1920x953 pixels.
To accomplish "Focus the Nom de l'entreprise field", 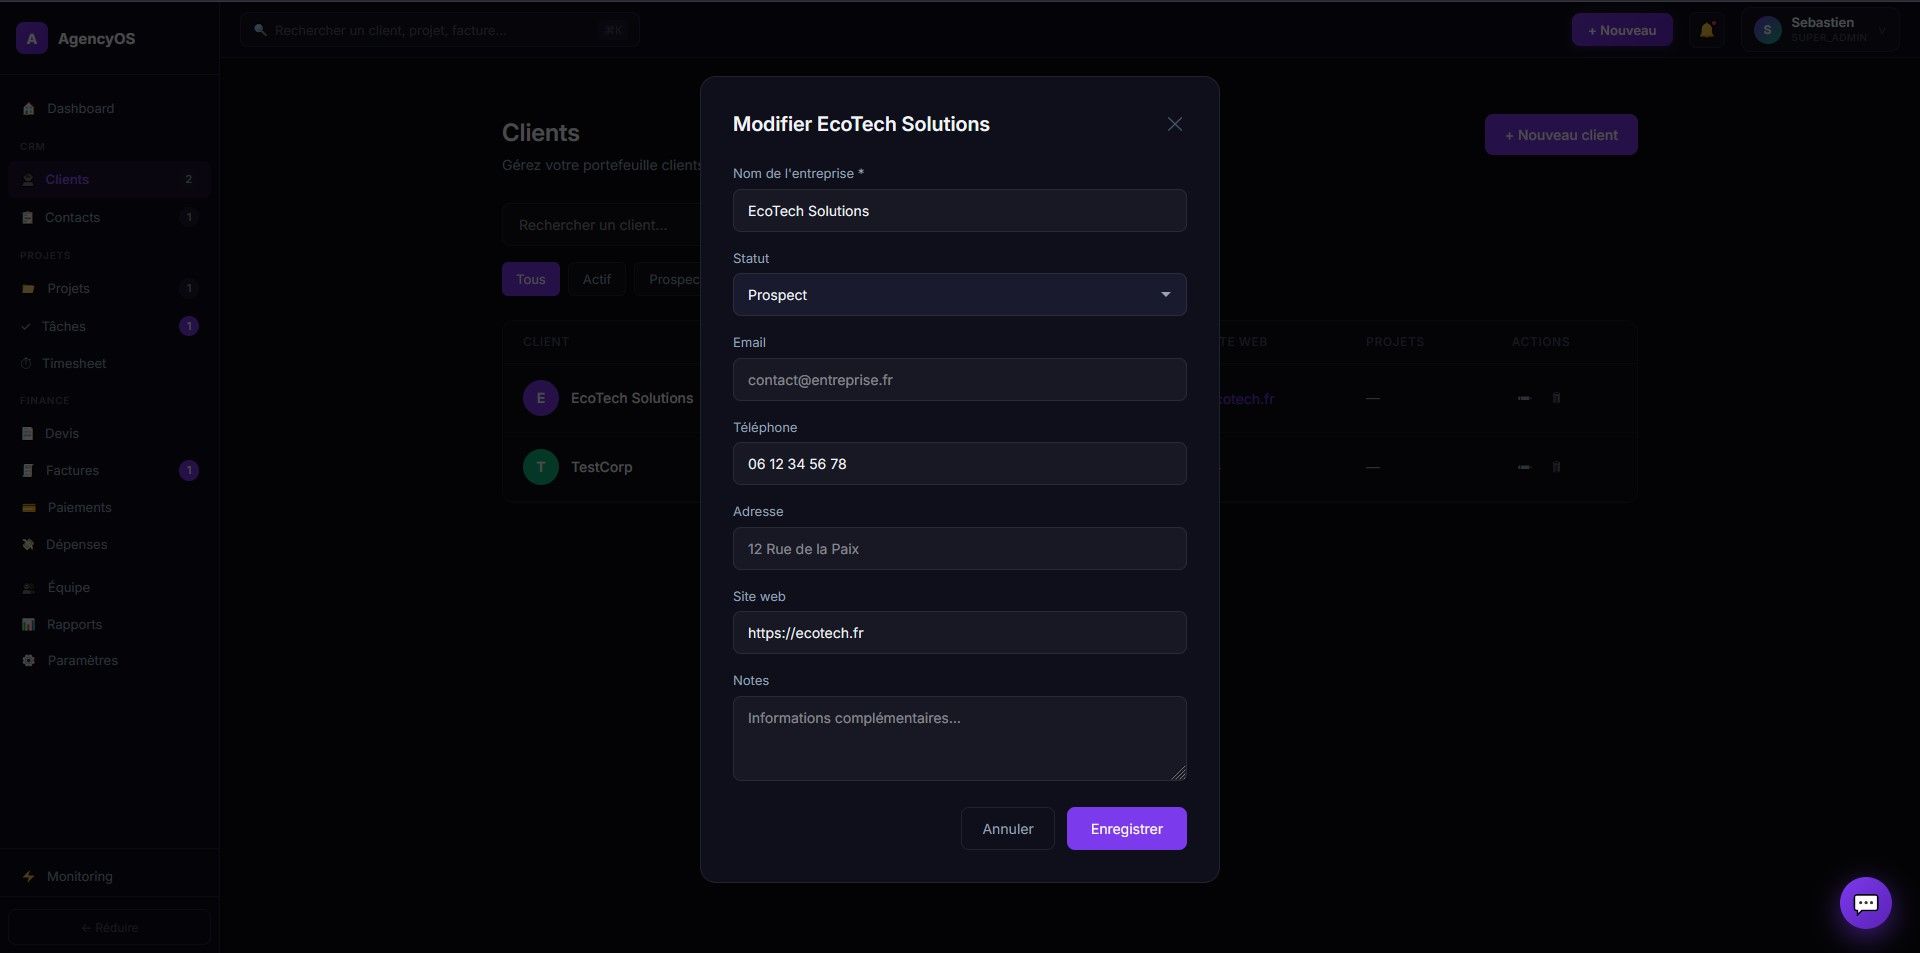I will [960, 211].
